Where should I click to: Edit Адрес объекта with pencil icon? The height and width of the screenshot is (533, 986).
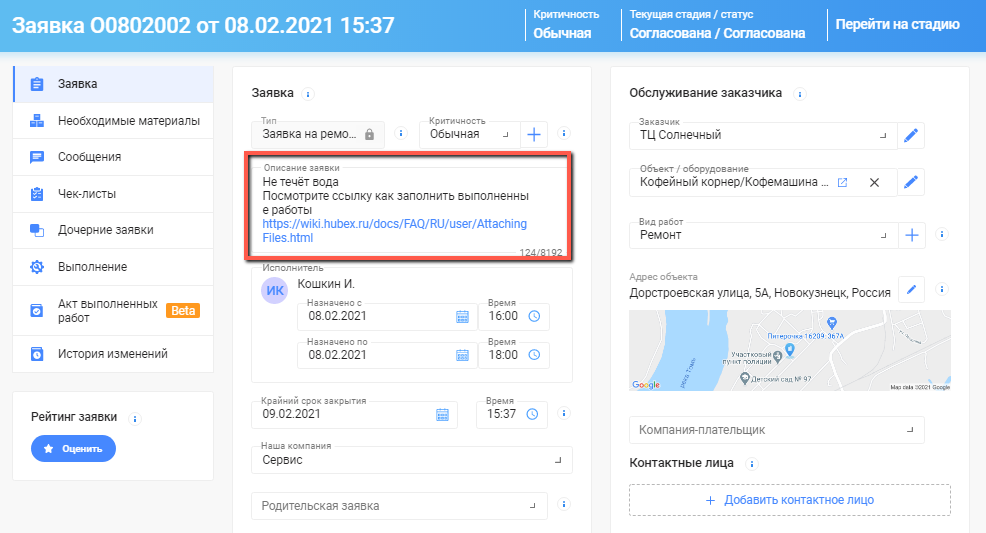[911, 290]
